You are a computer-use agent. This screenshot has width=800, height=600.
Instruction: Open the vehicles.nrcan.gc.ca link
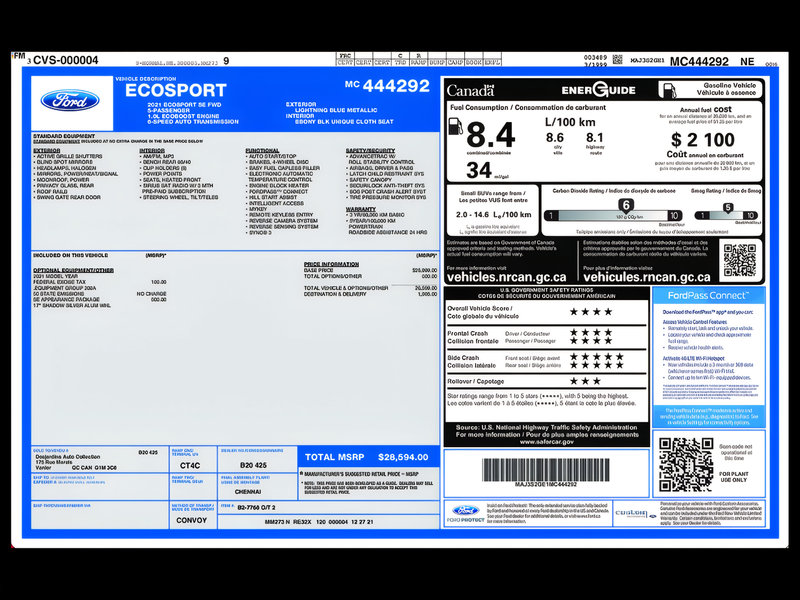[506, 277]
